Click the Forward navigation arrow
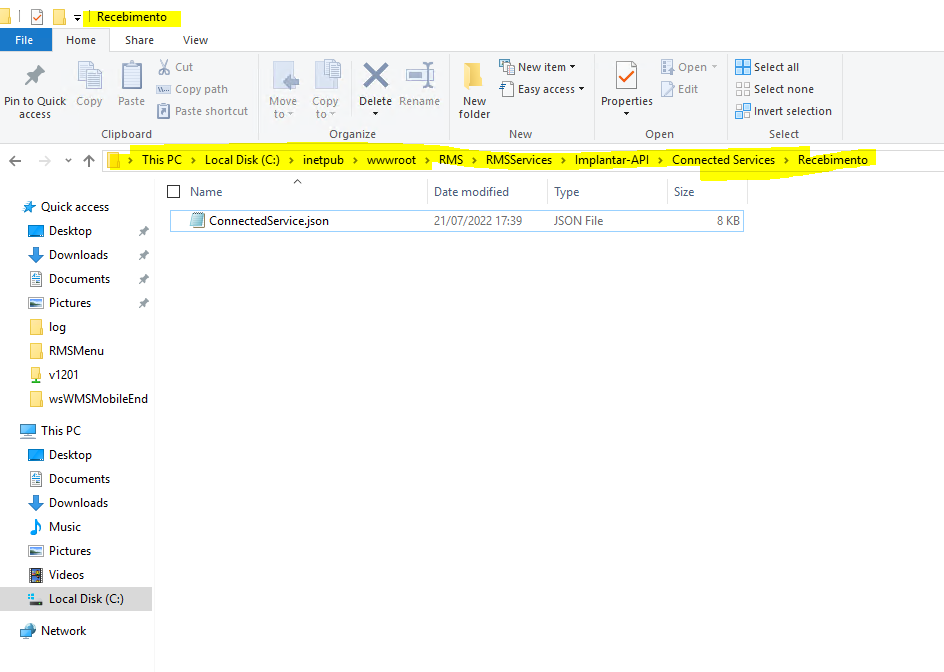Viewport: 944px width, 672px height. (x=45, y=161)
